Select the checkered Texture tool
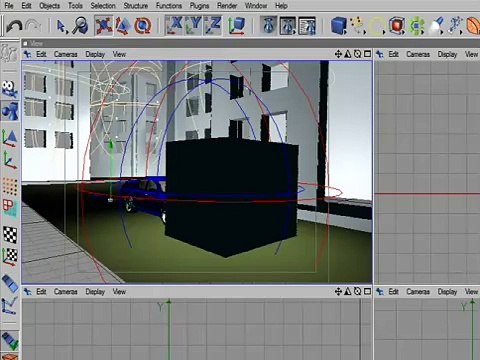Image resolution: width=480 pixels, height=360 pixels. [10, 234]
